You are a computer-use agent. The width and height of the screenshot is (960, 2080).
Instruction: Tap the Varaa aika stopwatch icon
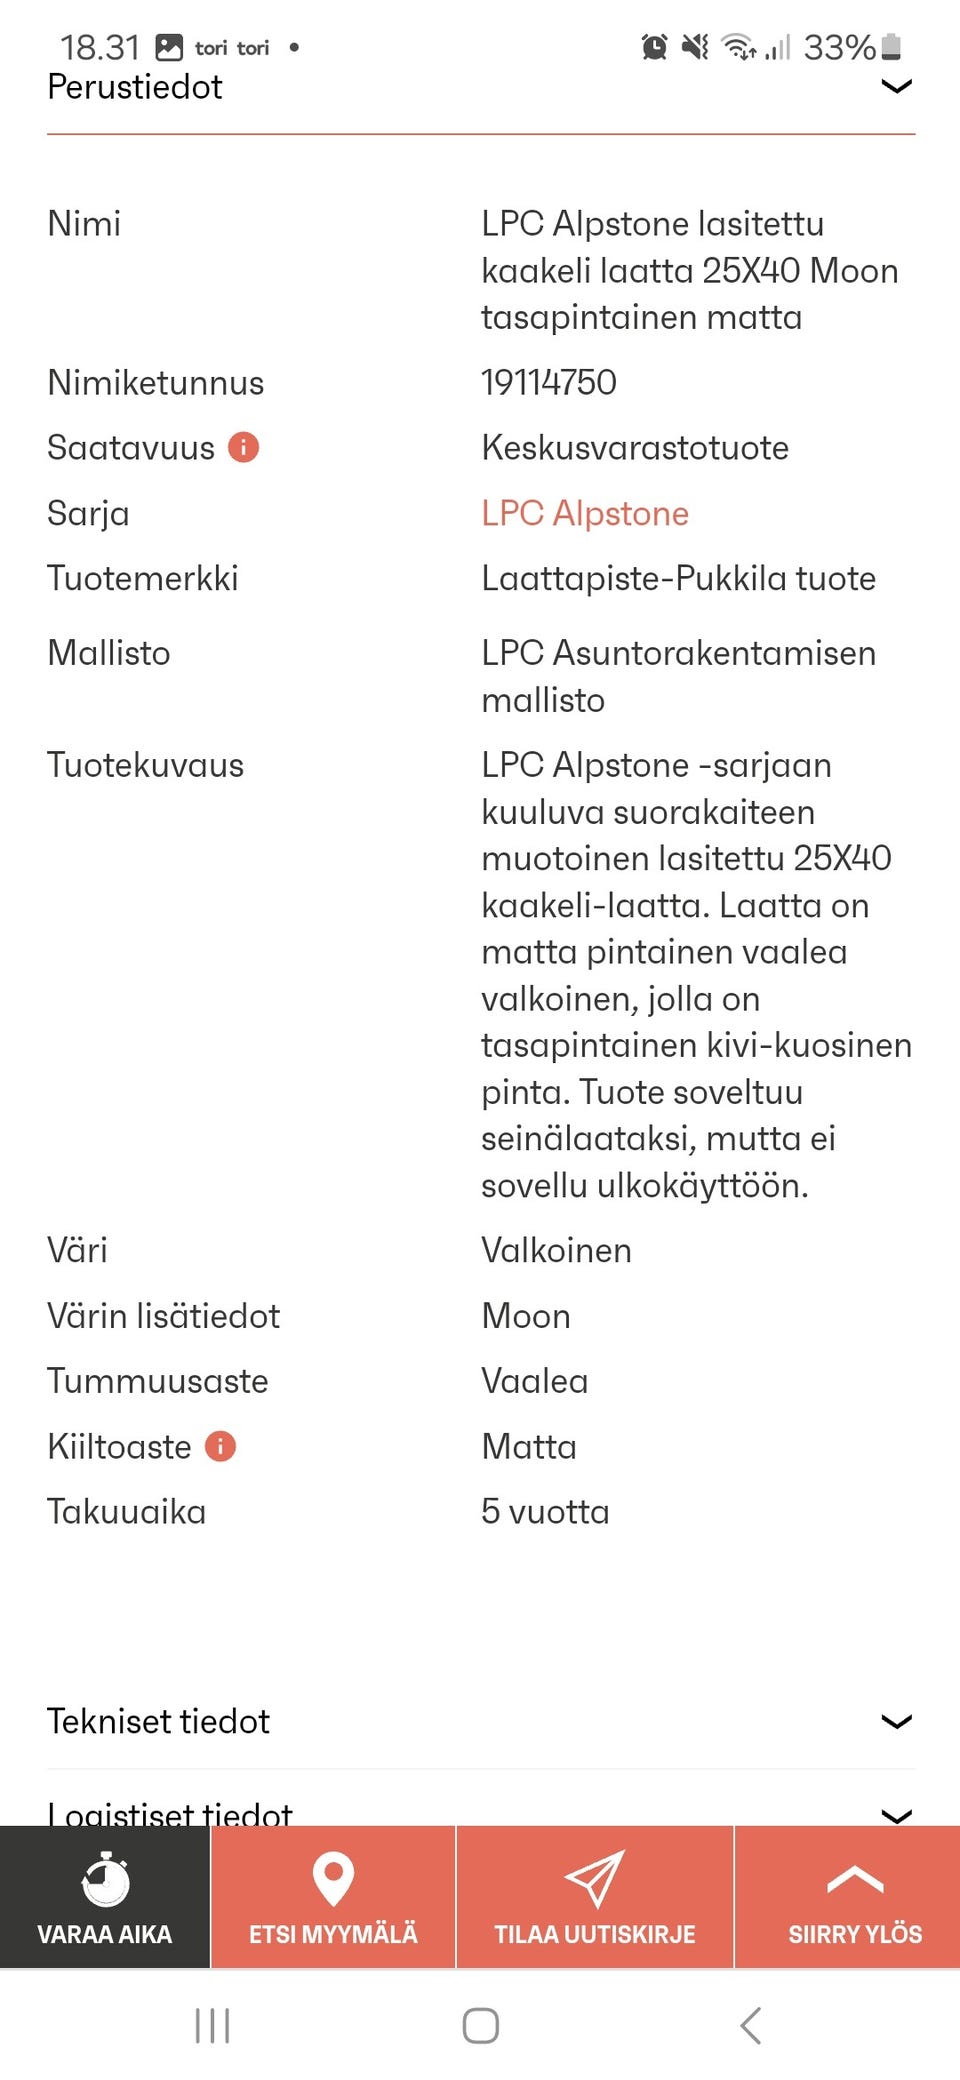point(105,1880)
